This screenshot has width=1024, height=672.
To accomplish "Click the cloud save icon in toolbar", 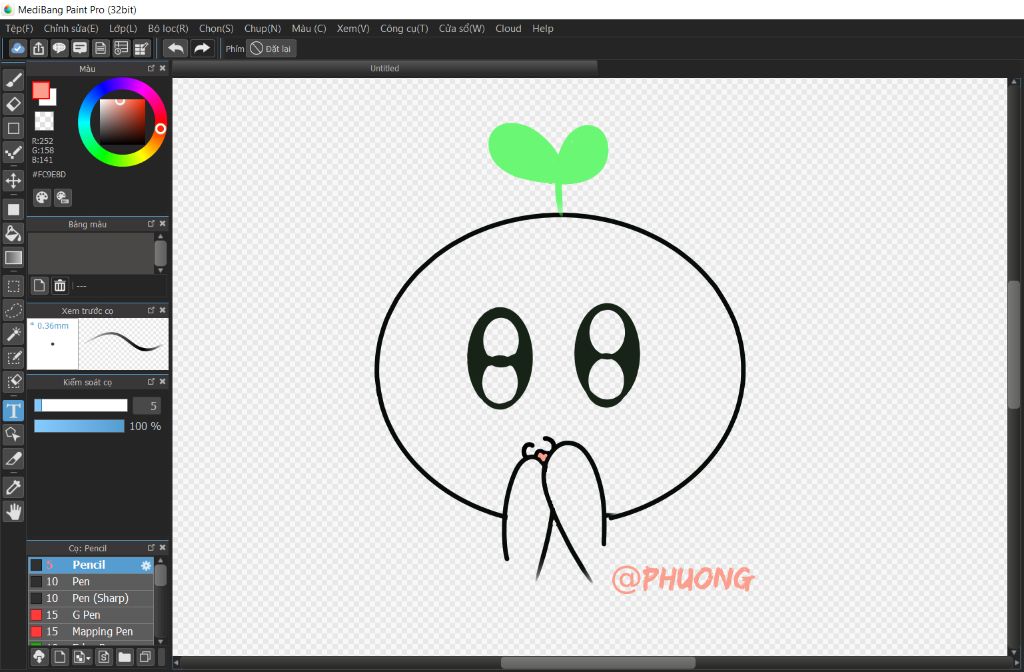I will tap(18, 48).
